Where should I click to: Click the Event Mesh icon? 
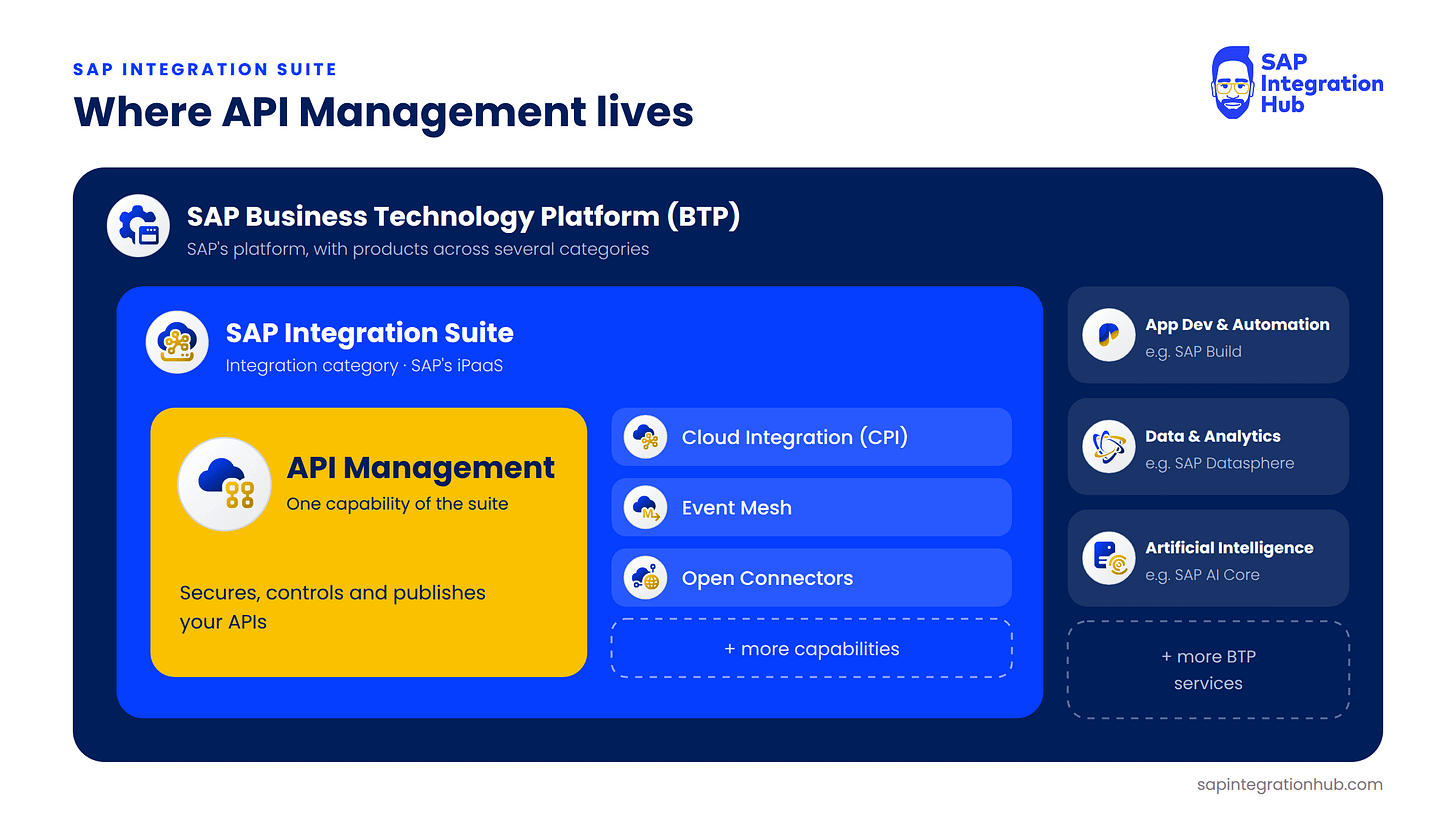pos(645,507)
